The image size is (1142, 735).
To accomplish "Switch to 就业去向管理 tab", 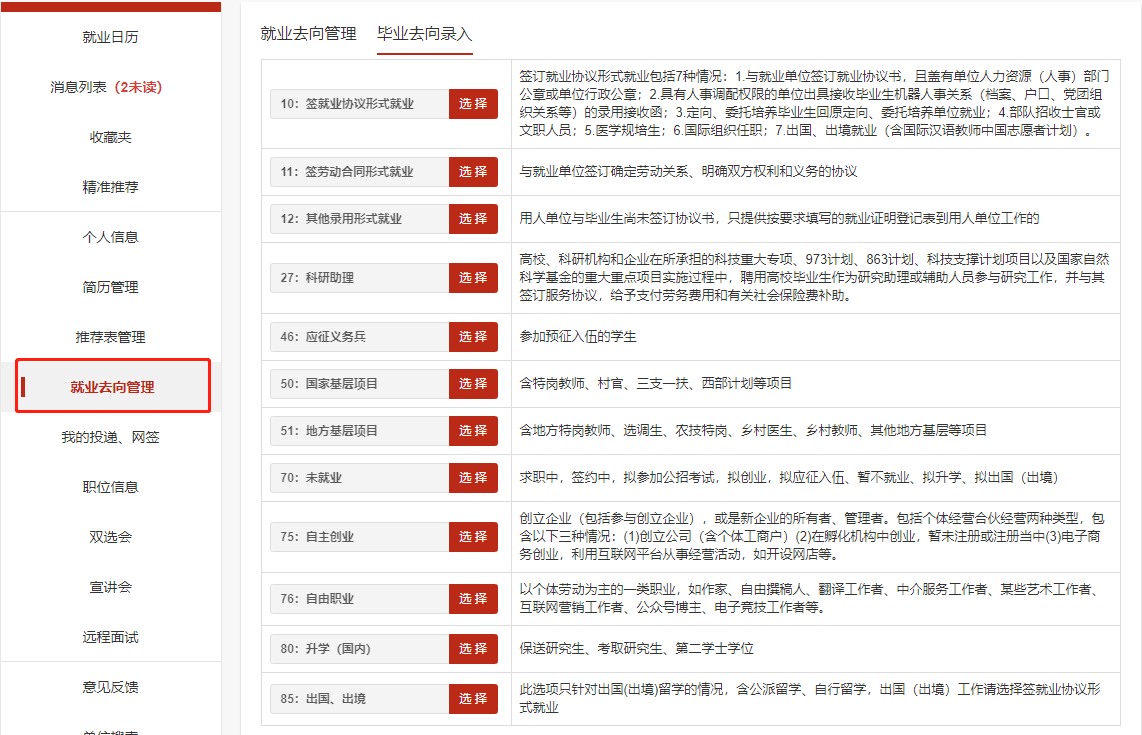I will (x=308, y=34).
